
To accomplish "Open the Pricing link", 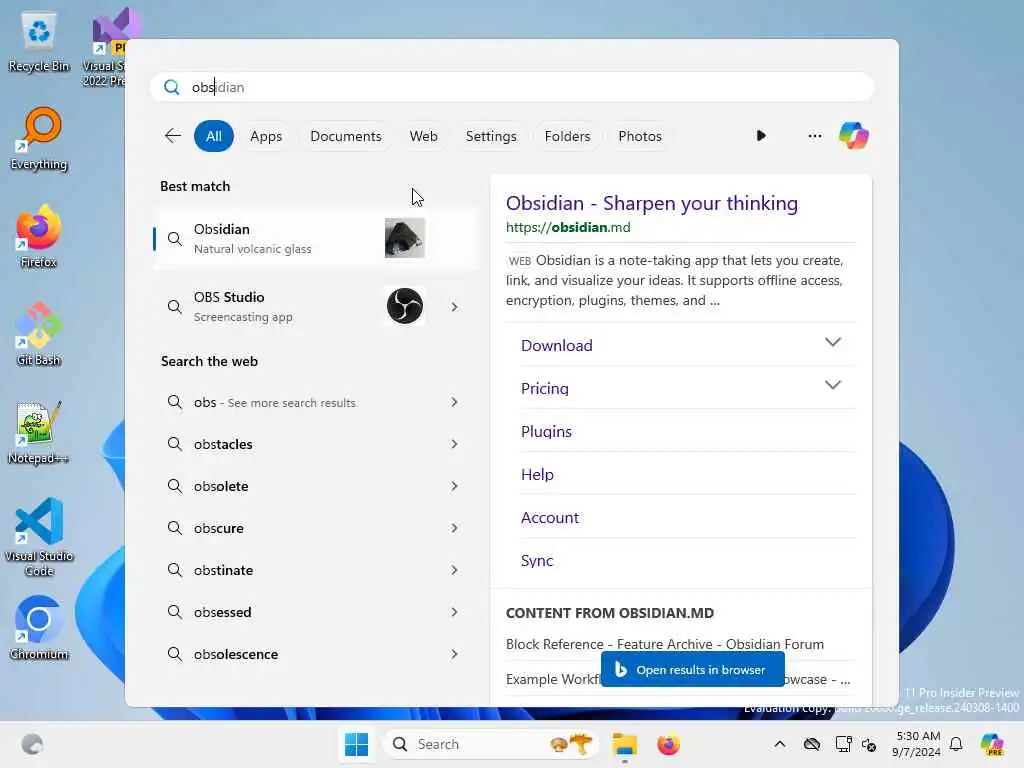I will 545,389.
